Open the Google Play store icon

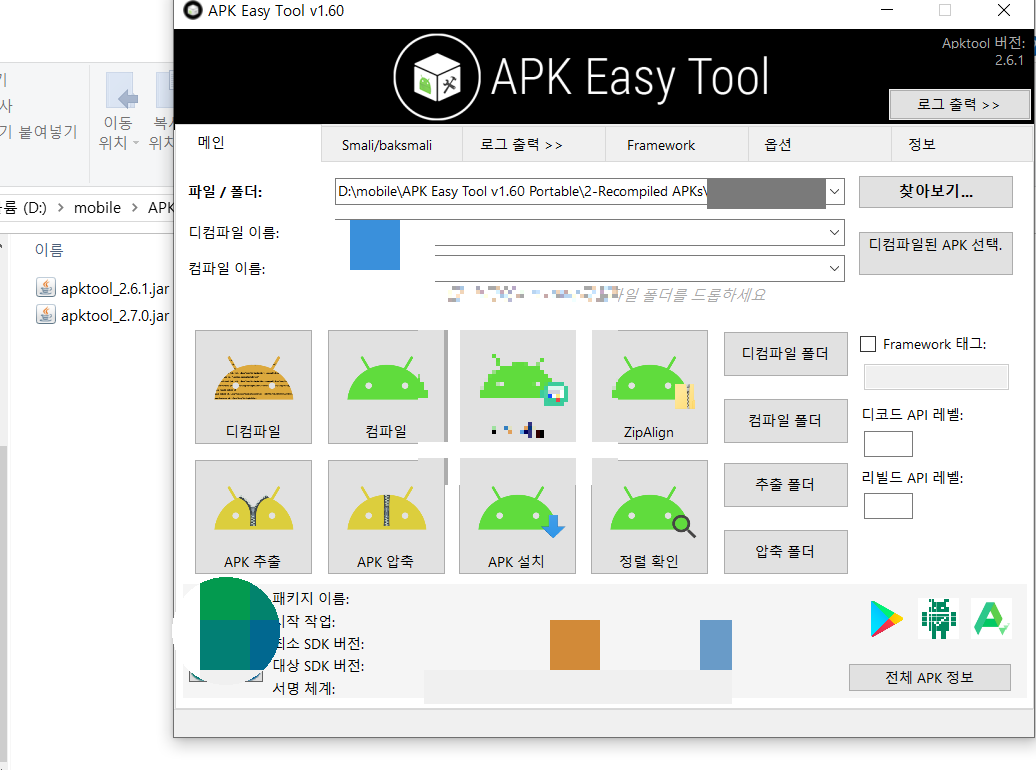pos(886,619)
